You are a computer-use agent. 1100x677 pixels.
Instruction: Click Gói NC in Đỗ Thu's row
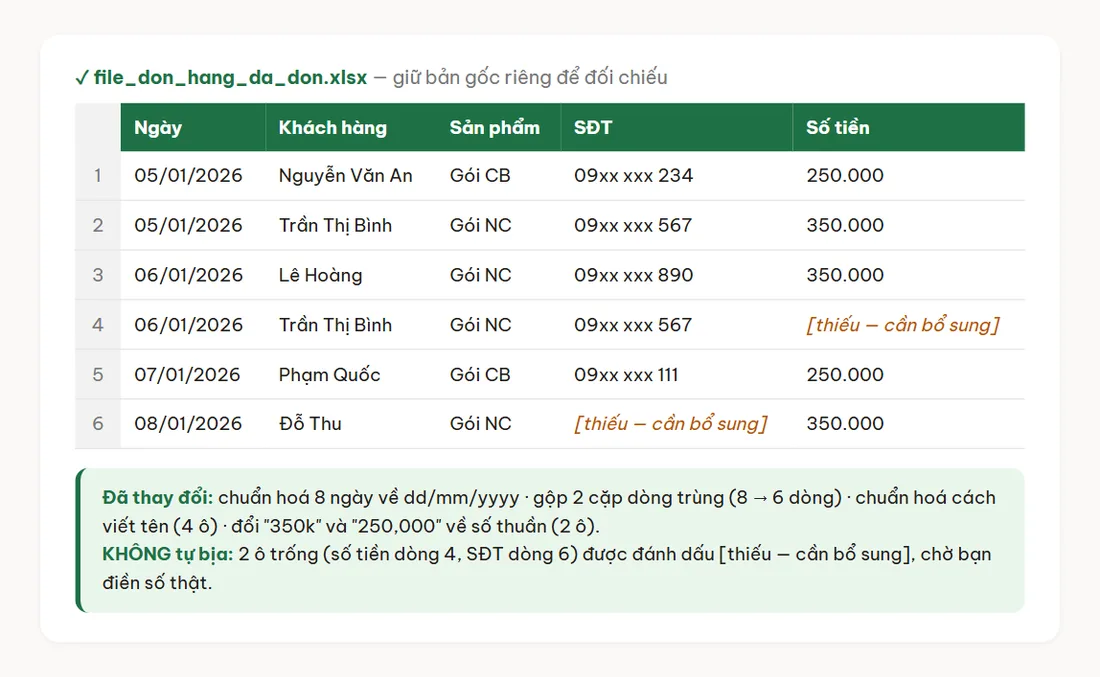(481, 424)
